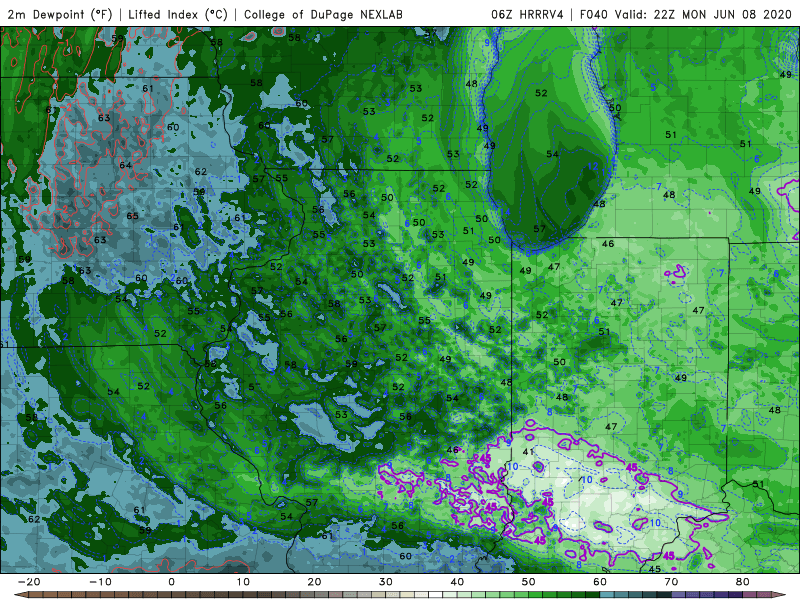Click the dewpoint value 65 on the map
This screenshot has width=800, height=600.
point(133,216)
